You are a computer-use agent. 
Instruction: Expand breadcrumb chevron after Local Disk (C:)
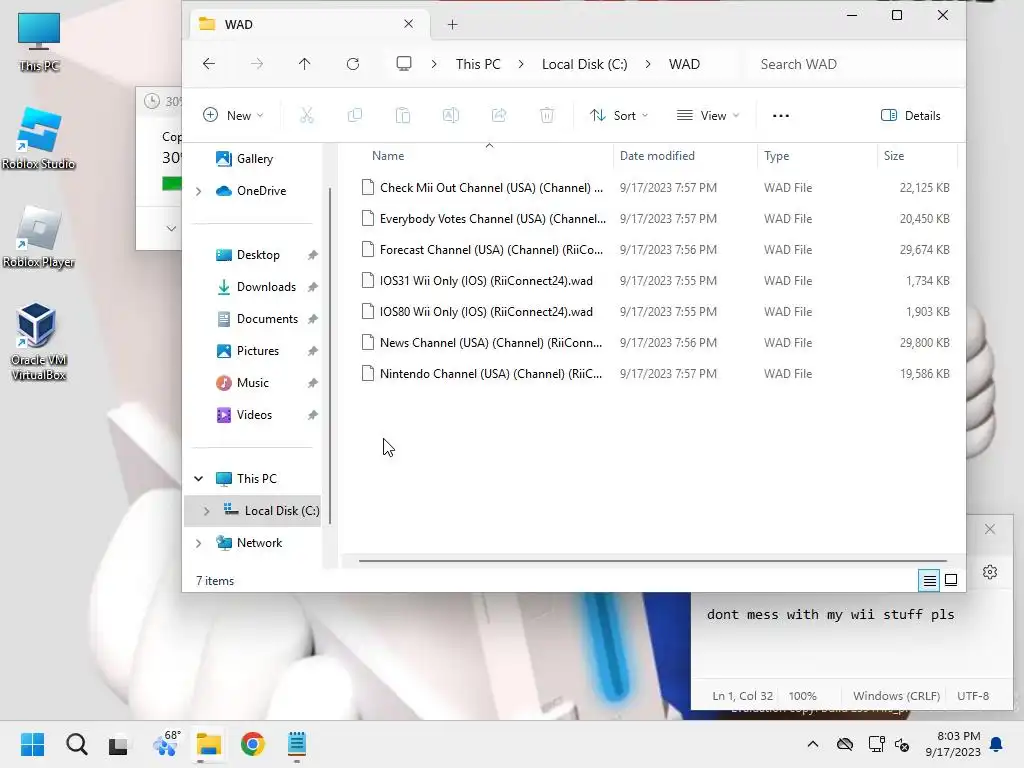[x=648, y=64]
